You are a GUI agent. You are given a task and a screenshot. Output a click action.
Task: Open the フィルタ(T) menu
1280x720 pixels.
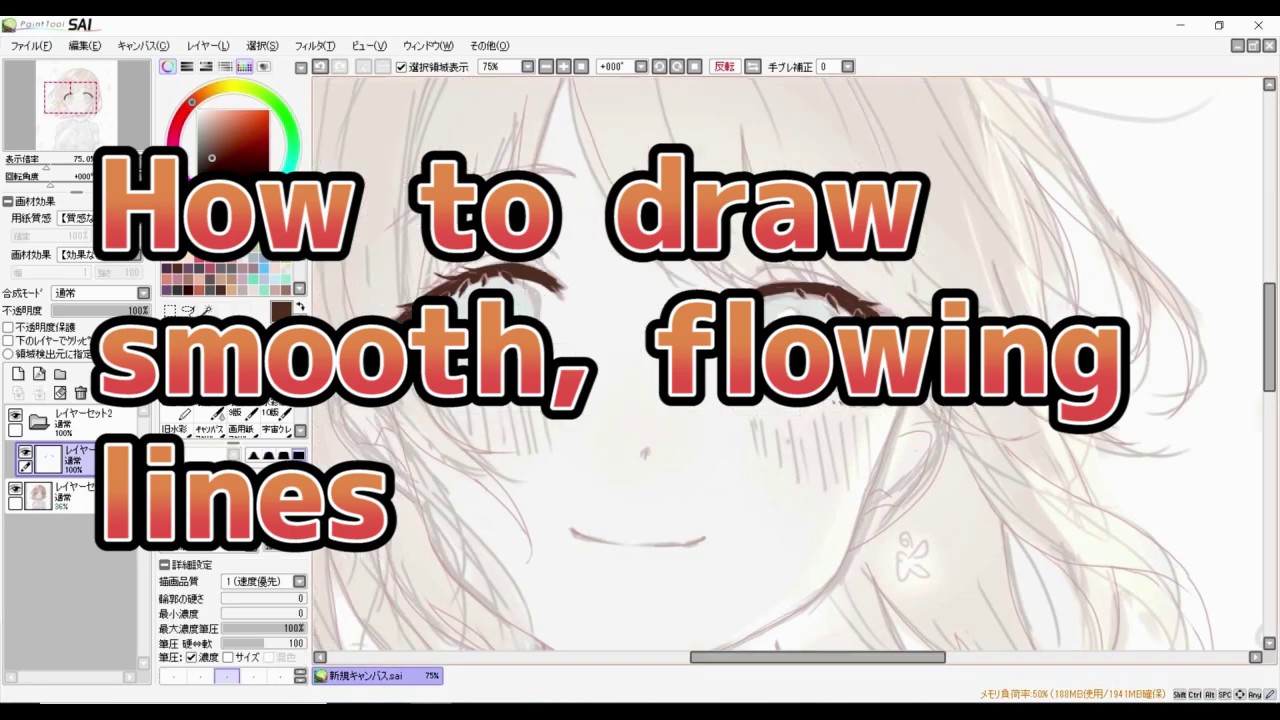pyautogui.click(x=315, y=46)
